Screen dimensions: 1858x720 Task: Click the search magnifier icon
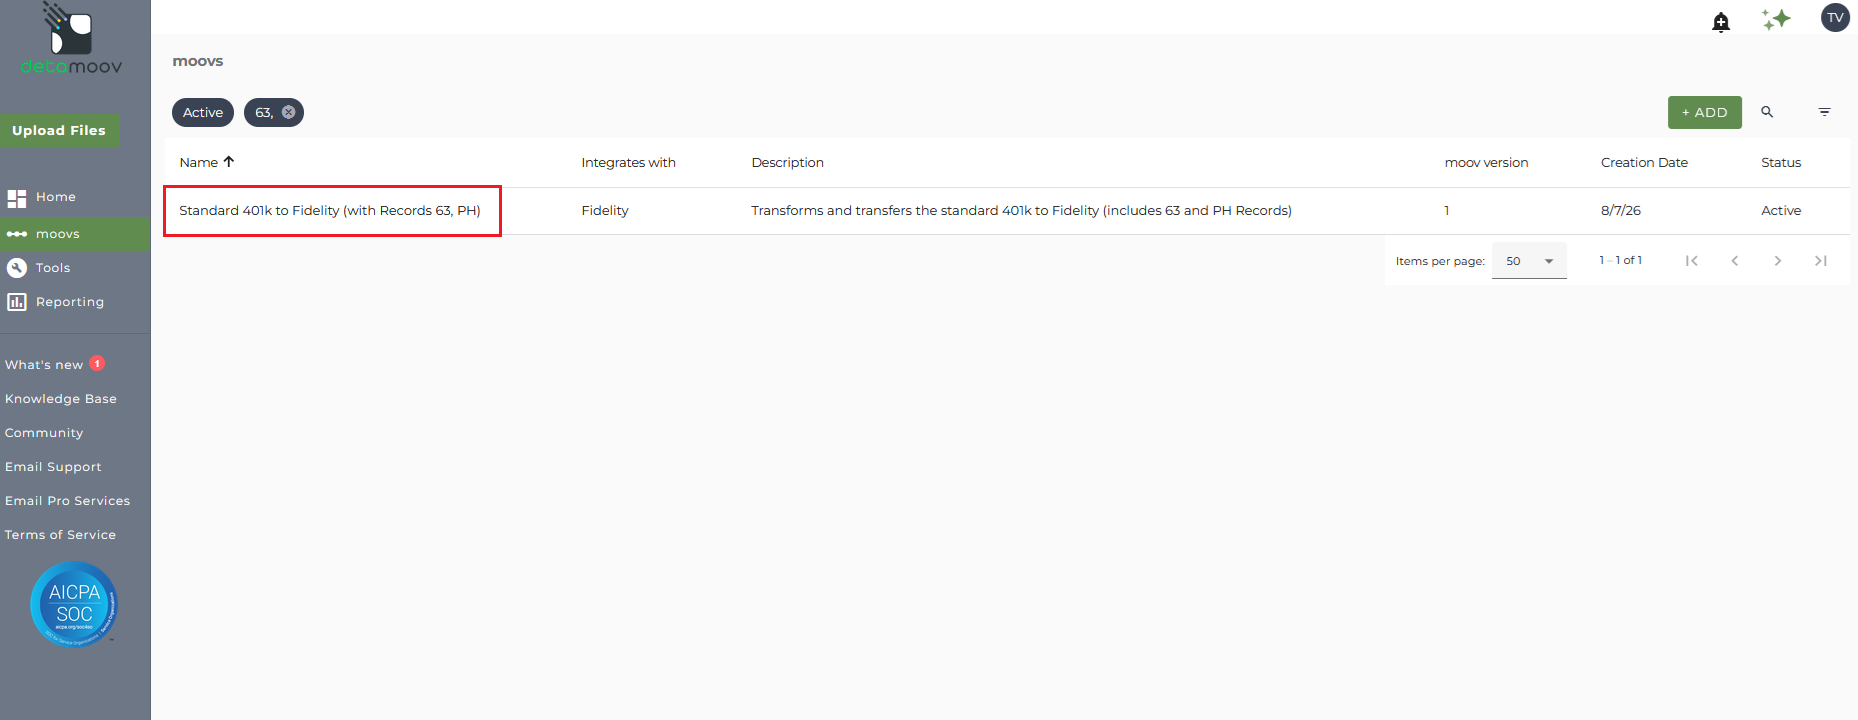1767,112
